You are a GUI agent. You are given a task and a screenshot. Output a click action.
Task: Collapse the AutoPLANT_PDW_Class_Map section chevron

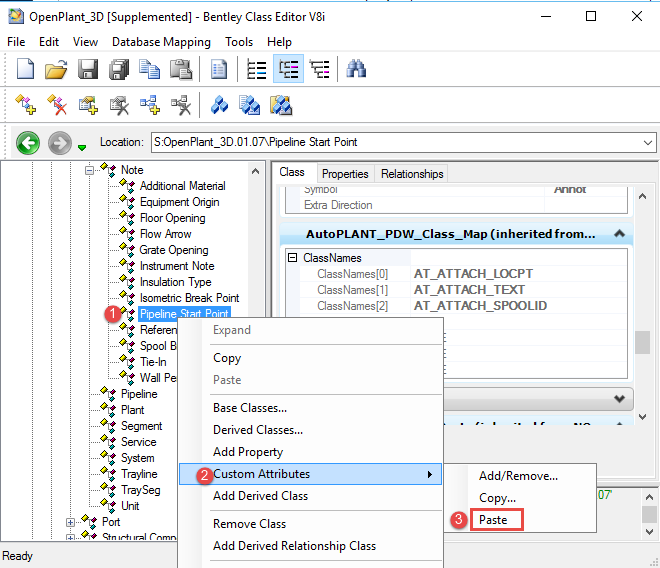[619, 234]
